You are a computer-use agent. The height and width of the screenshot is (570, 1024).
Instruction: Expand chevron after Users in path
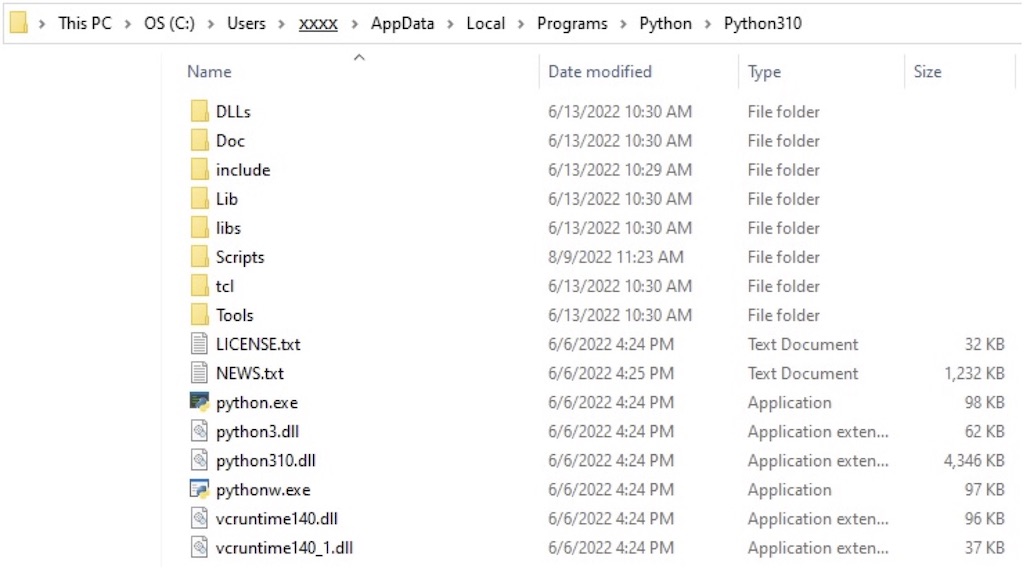point(282,24)
